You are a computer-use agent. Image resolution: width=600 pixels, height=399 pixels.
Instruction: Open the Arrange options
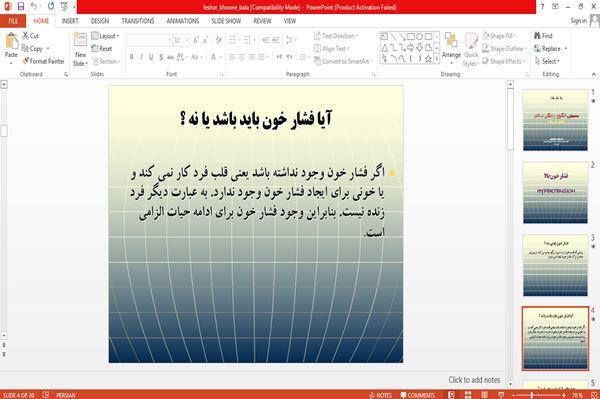point(451,48)
